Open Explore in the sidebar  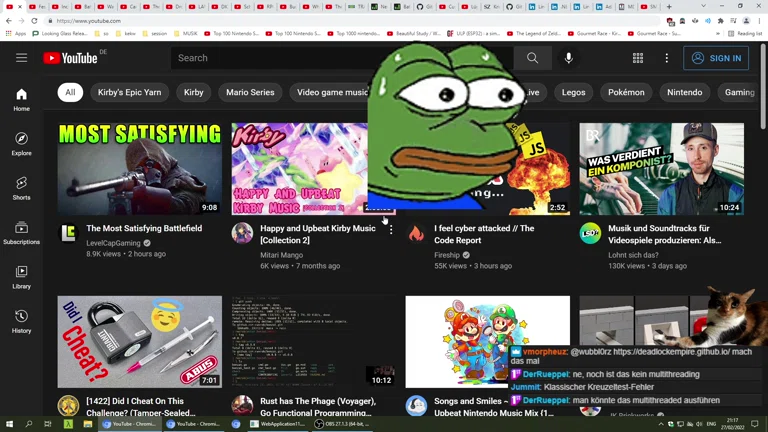coord(21,144)
